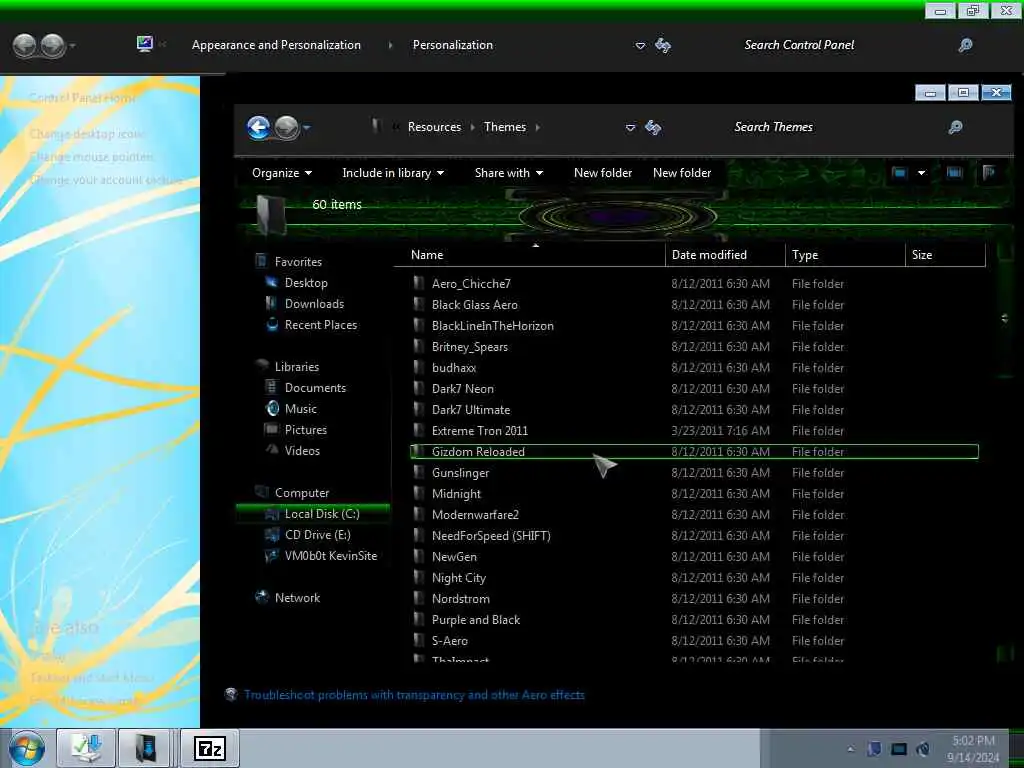The image size is (1024, 768).
Task: Select Desktop in Favorites
Action: click(x=306, y=283)
